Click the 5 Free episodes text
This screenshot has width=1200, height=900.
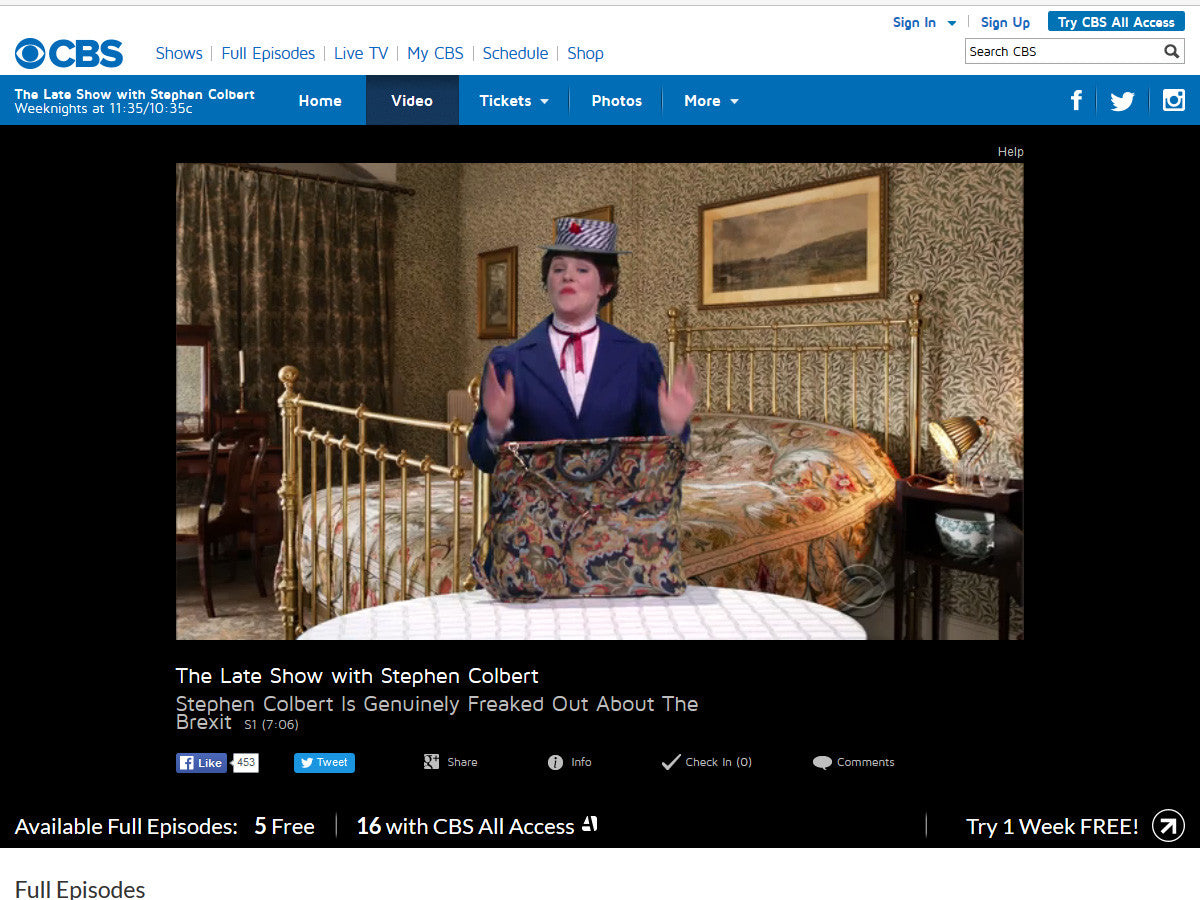tap(284, 826)
